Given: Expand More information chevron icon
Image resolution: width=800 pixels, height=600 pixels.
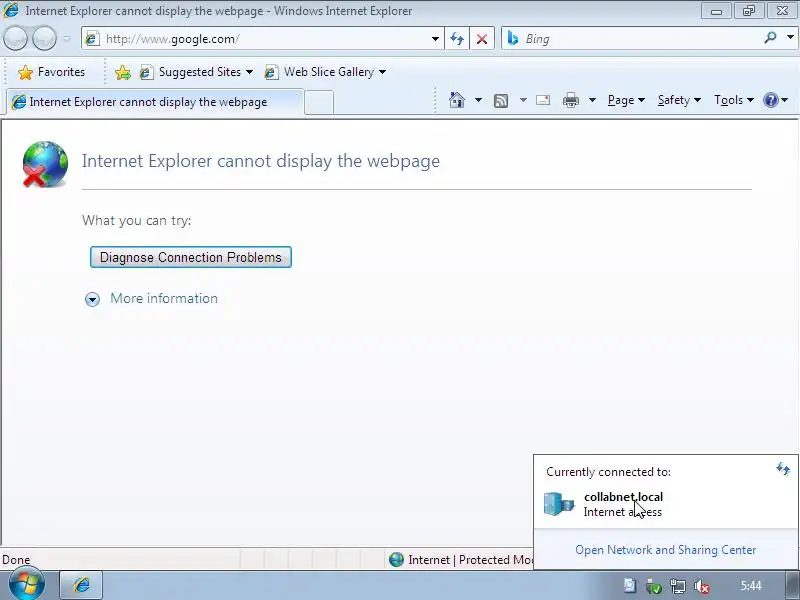Looking at the screenshot, I should point(92,299).
